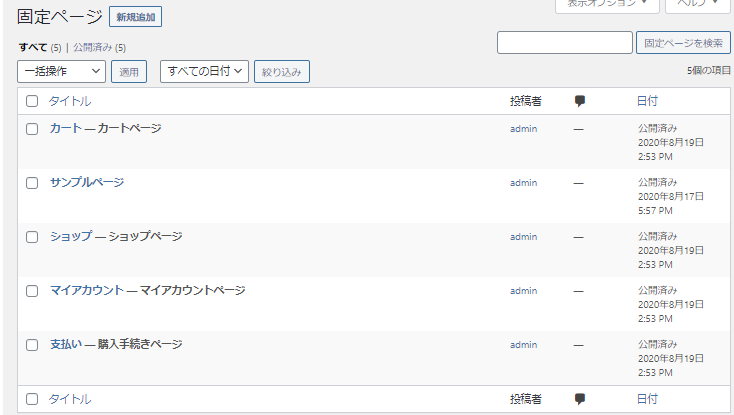Click the 固定ページ page heading

tap(60, 16)
